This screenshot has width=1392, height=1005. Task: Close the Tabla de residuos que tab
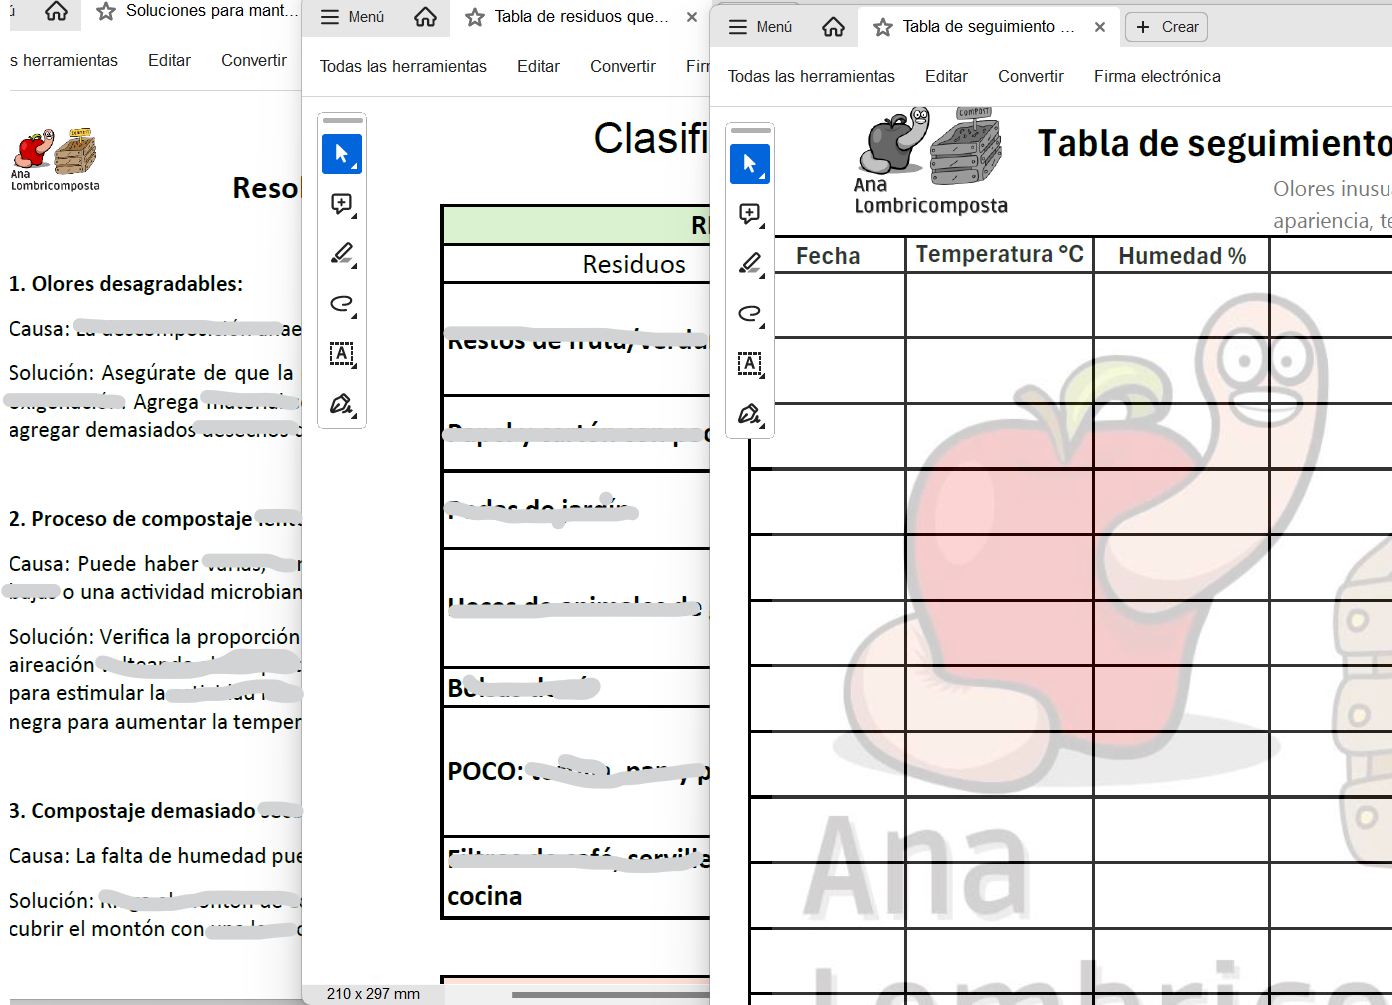click(692, 17)
